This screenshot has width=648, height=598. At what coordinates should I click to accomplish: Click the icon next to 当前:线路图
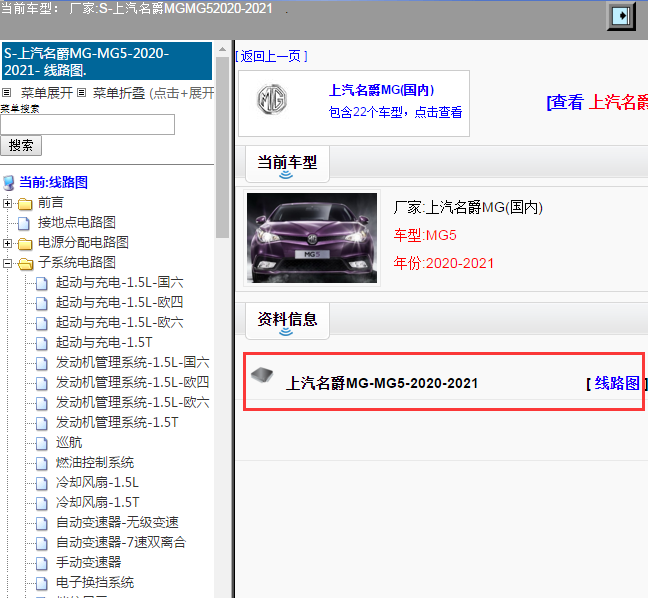(9, 183)
